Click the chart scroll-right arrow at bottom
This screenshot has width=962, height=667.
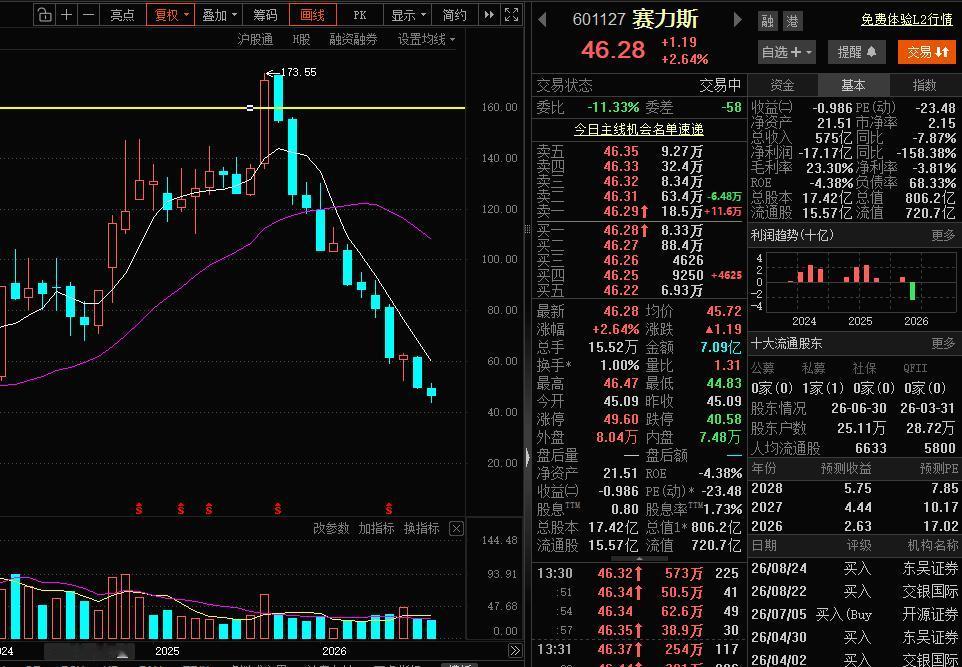(x=514, y=650)
